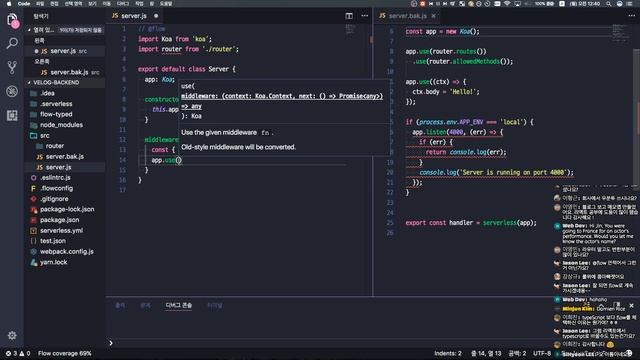Click the Wi-Fi icon in menu bar
This screenshot has width=640, height=360.
pyautogui.click(x=507, y=4)
